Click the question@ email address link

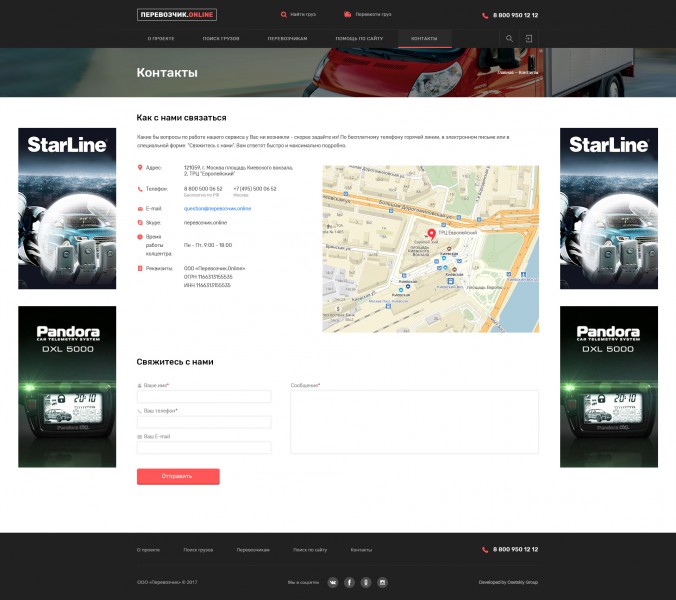coord(217,209)
